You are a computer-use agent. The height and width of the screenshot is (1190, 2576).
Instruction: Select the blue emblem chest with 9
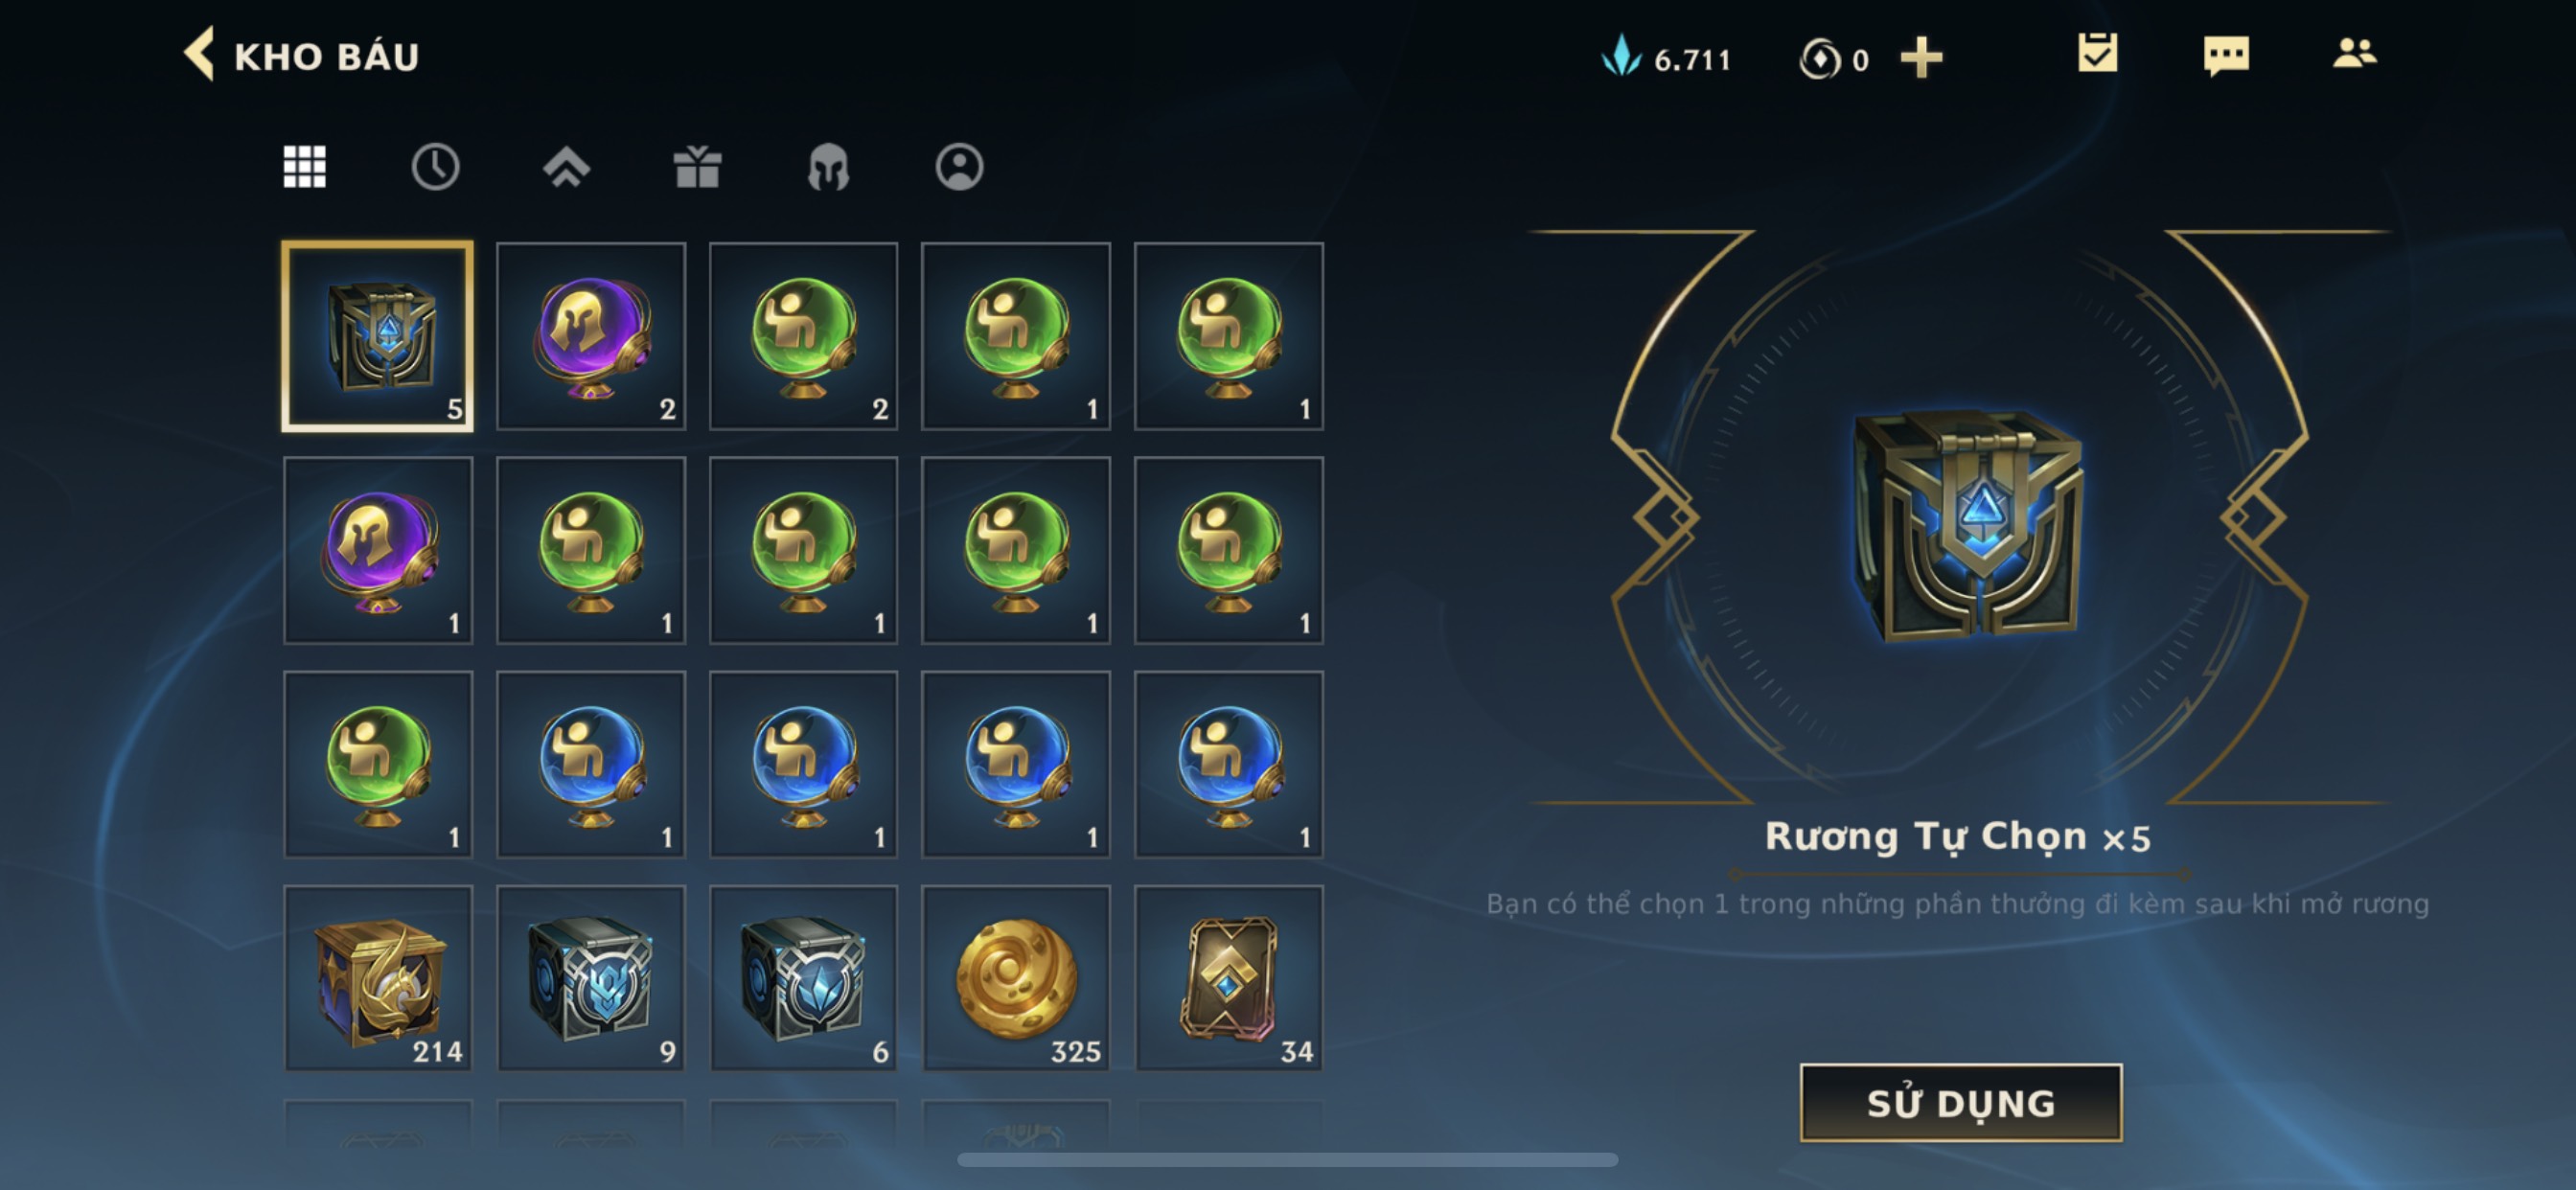click(591, 978)
